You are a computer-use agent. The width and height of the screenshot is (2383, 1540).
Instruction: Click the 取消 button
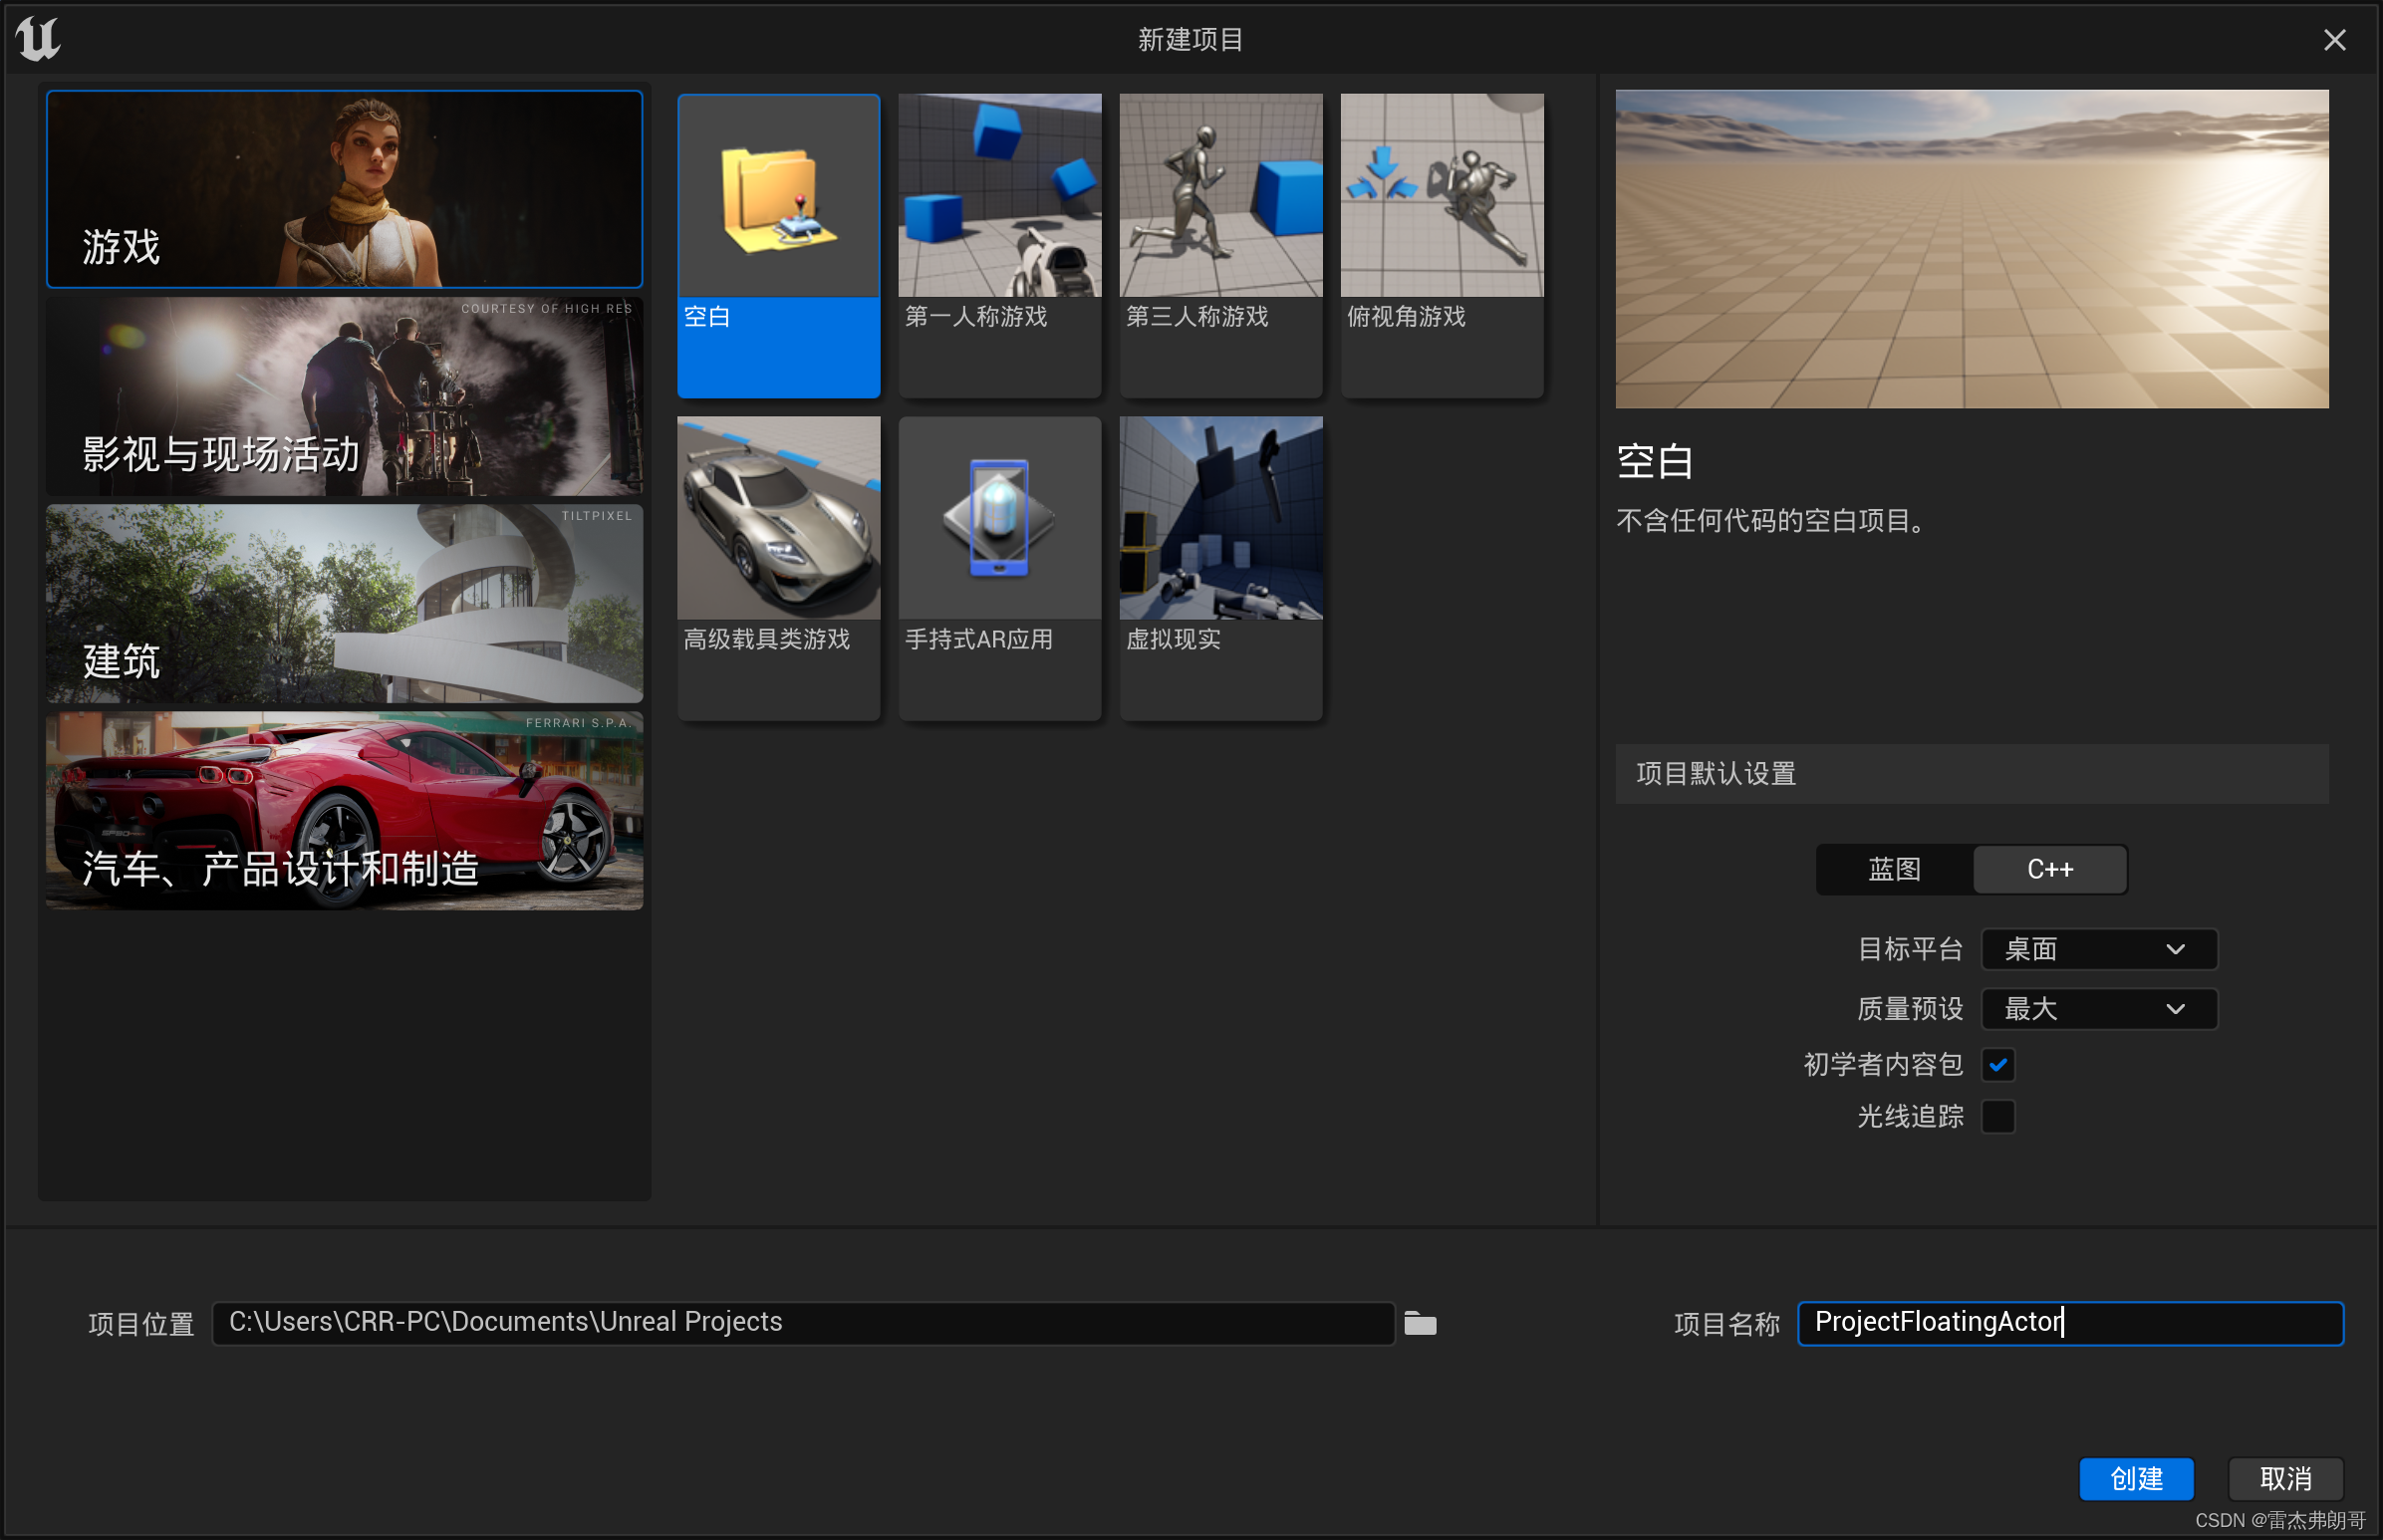2286,1479
